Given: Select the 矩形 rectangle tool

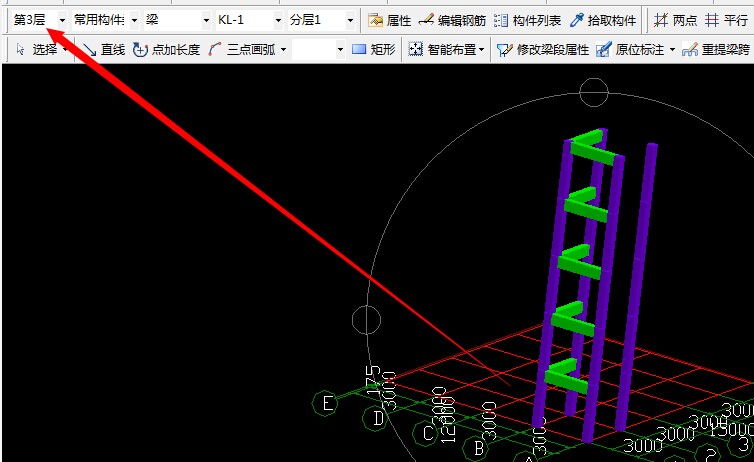Looking at the screenshot, I should (374, 50).
